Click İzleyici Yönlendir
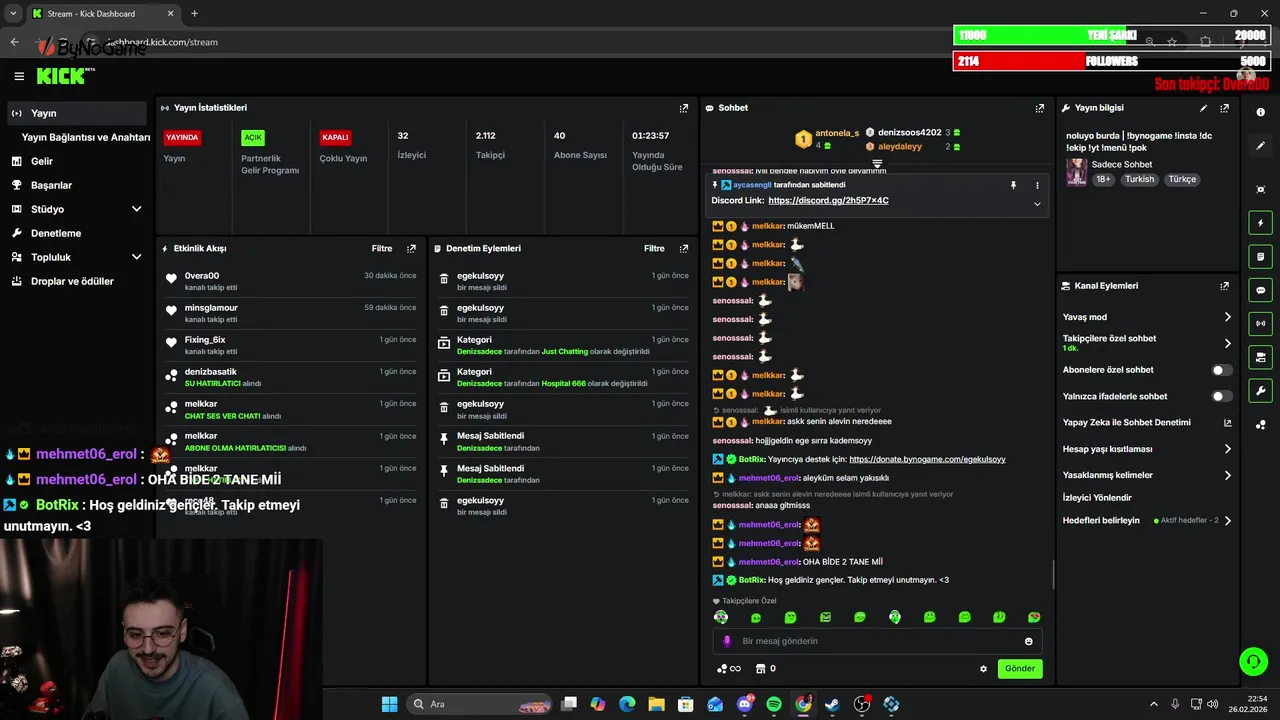 click(x=1097, y=498)
